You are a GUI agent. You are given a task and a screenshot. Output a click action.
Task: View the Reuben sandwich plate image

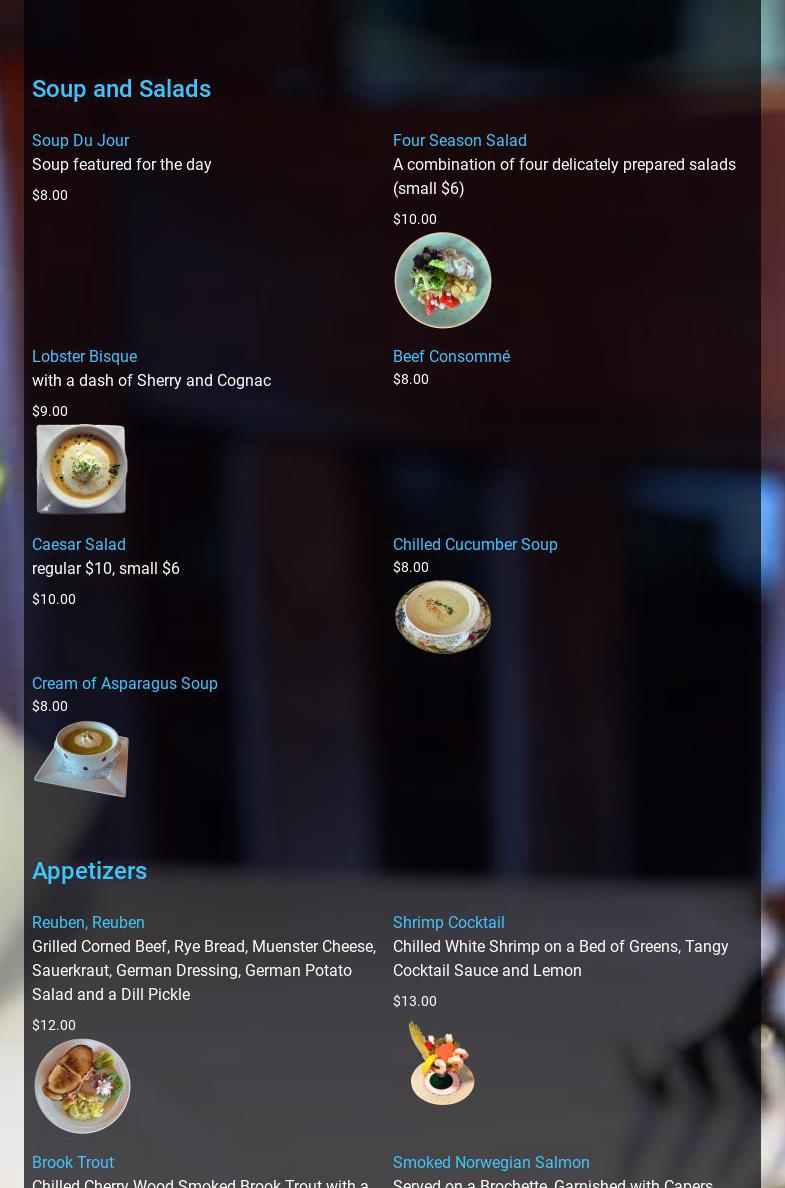pos(83,1086)
